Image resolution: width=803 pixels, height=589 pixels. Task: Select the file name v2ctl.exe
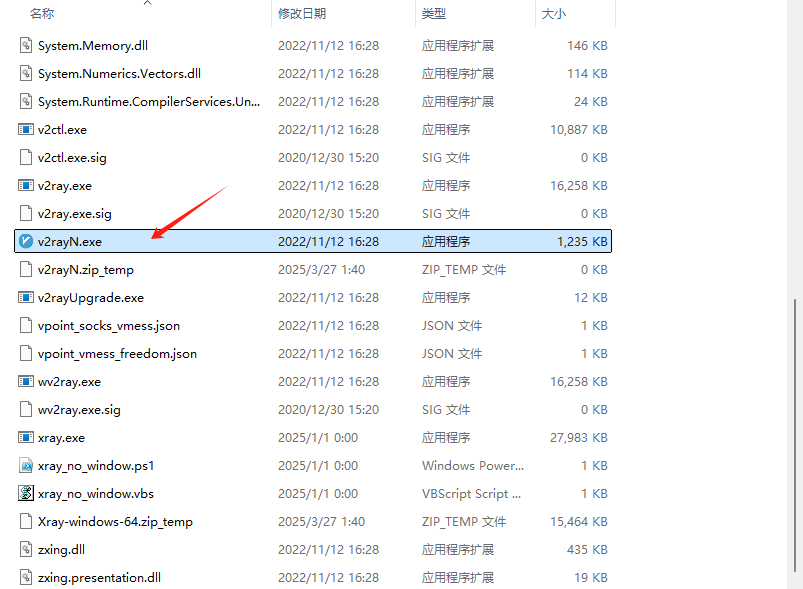tap(62, 130)
